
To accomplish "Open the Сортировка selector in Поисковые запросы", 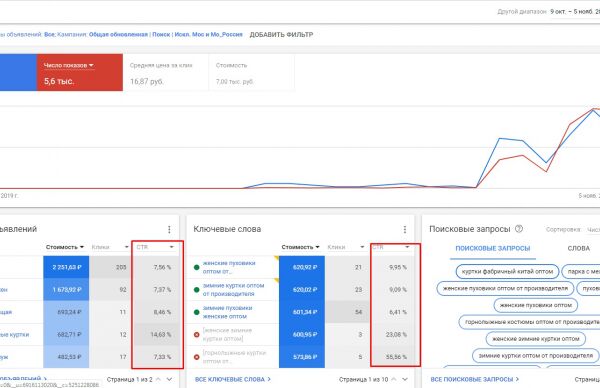I will pyautogui.click(x=593, y=230).
